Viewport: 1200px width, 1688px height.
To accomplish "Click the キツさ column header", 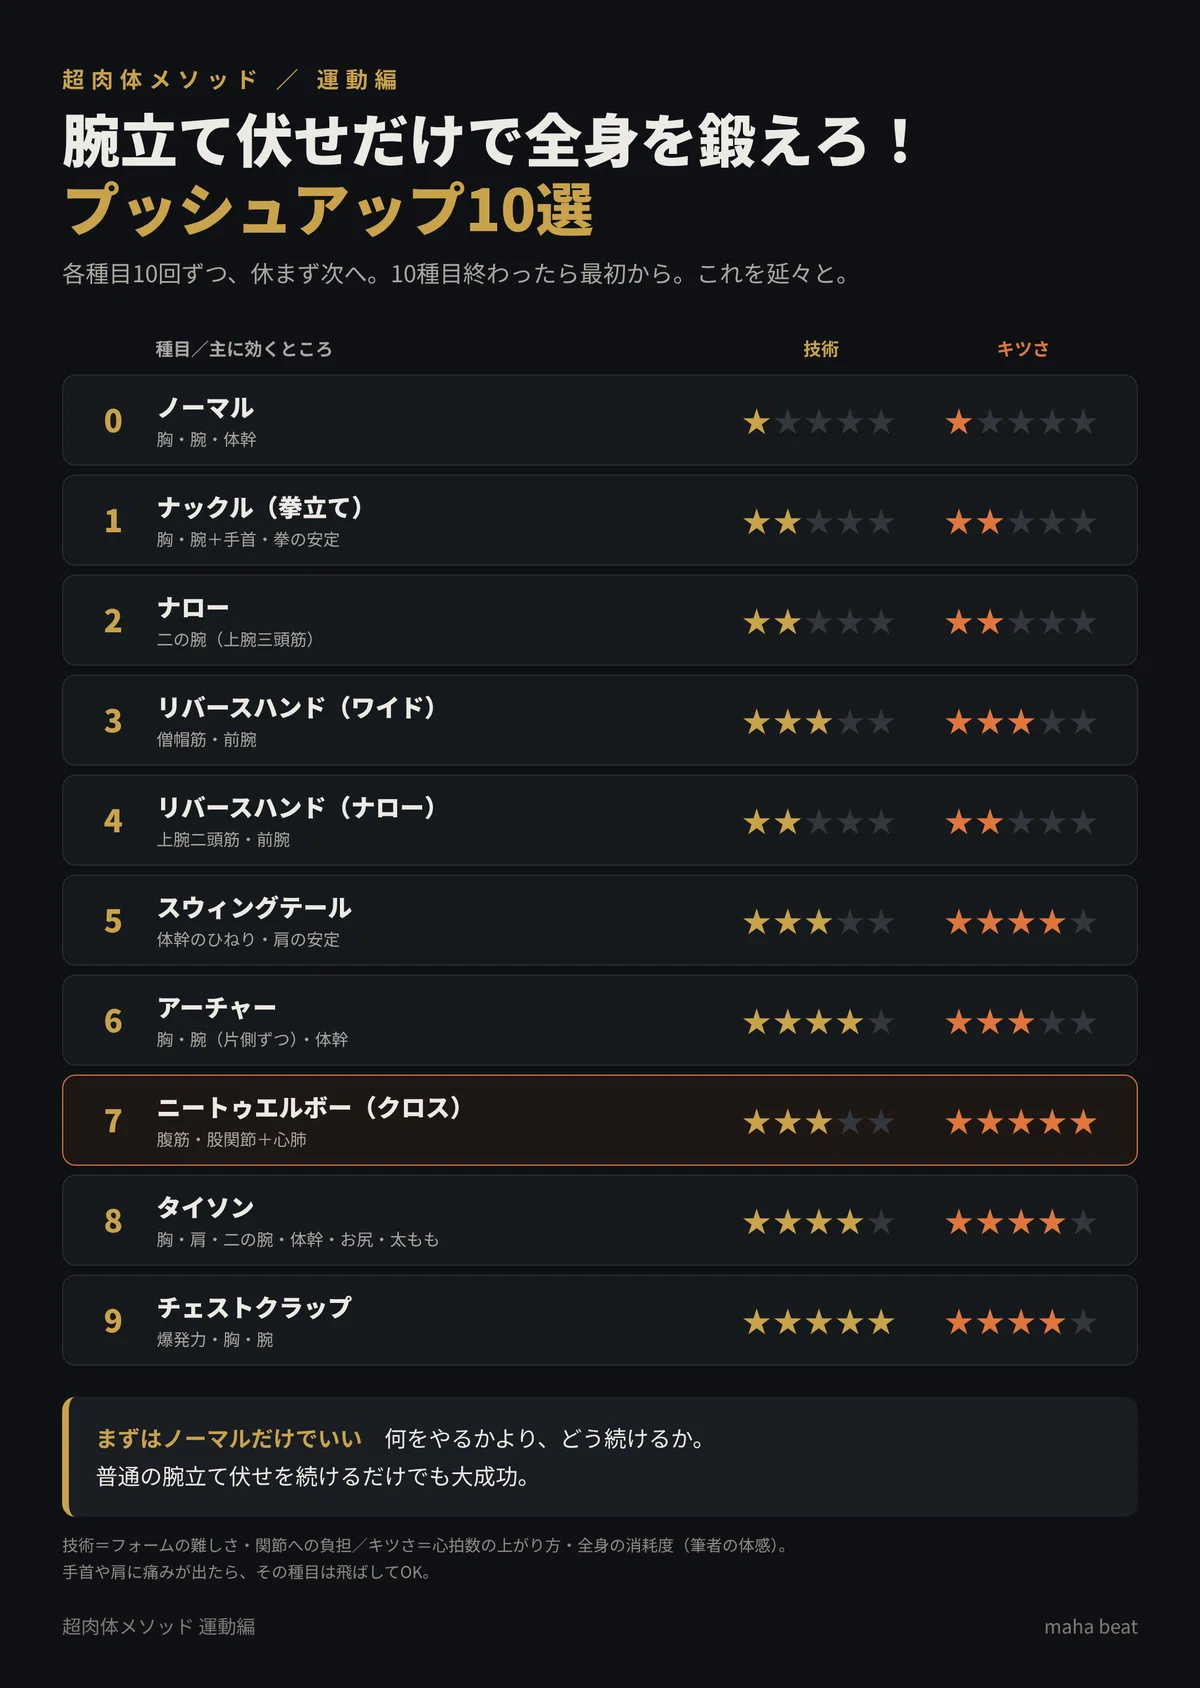I will (x=1023, y=349).
